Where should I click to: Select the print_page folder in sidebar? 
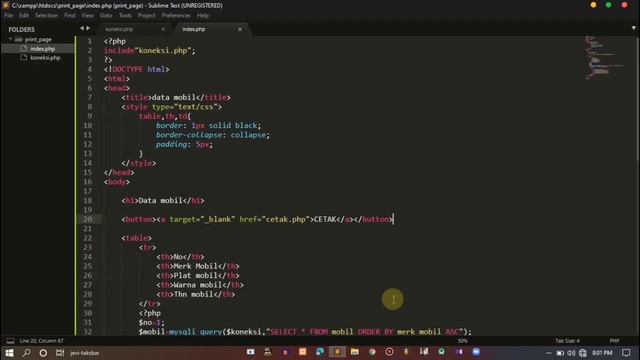coord(38,40)
